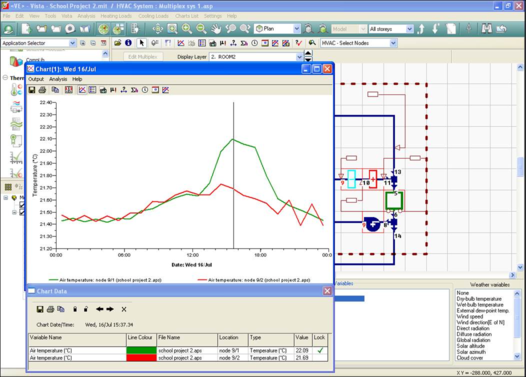
Task: Click the clock icon in chart toolbar
Action: coord(145,90)
